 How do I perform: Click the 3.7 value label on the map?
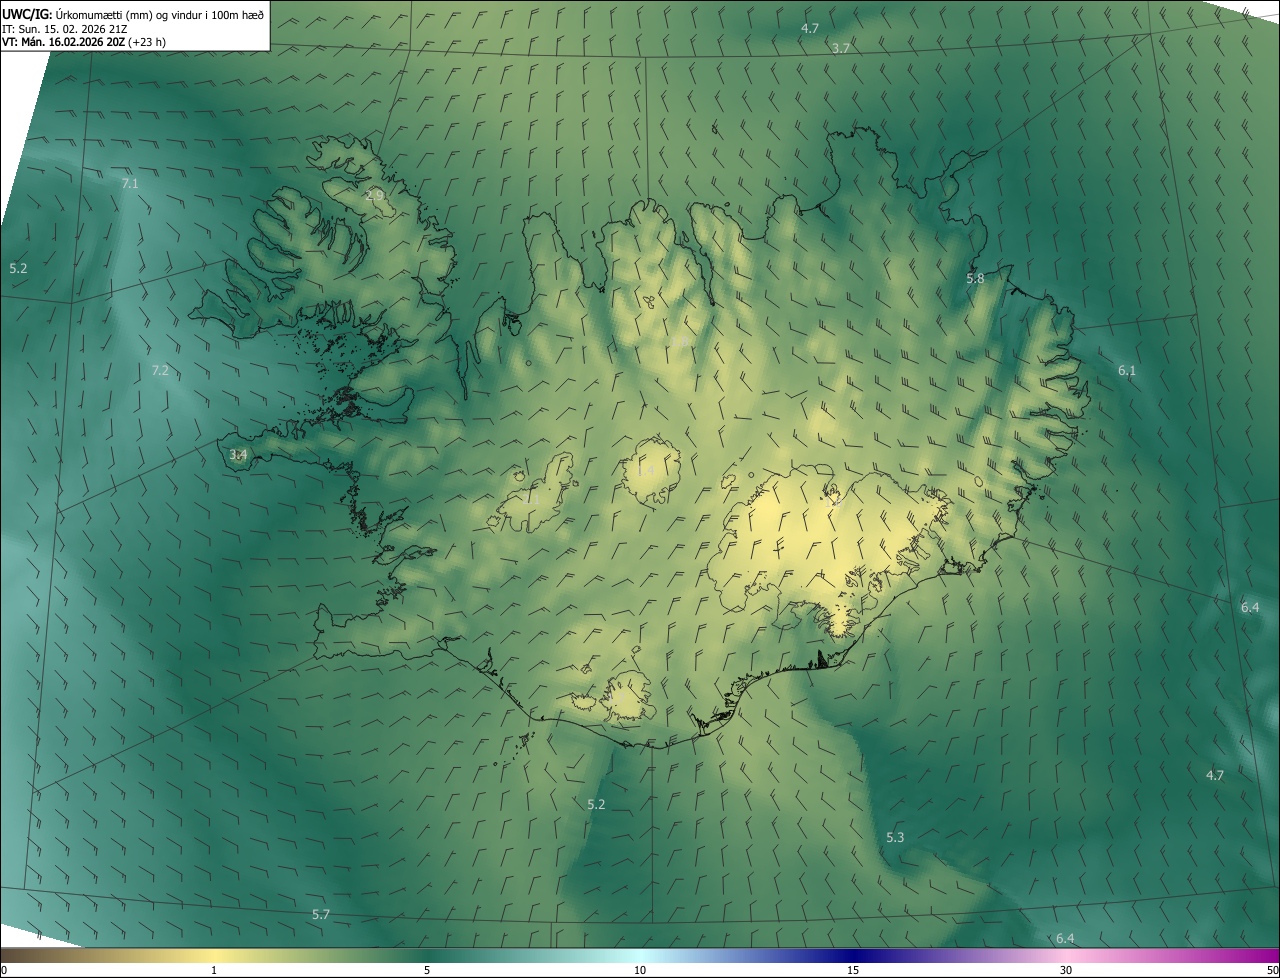click(841, 48)
